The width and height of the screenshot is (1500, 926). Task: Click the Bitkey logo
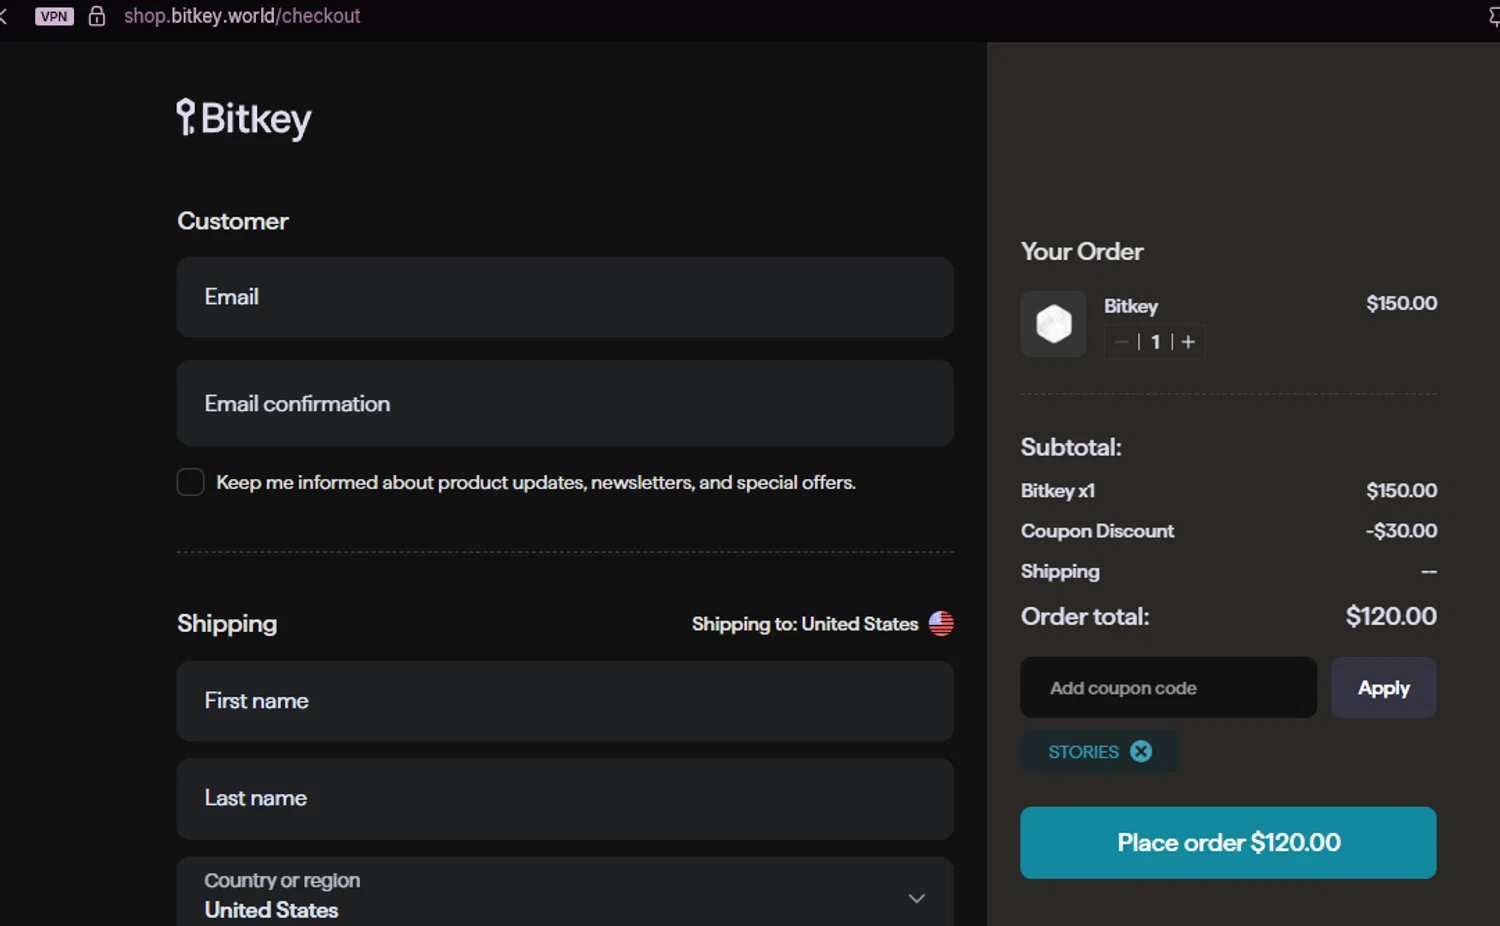click(244, 119)
